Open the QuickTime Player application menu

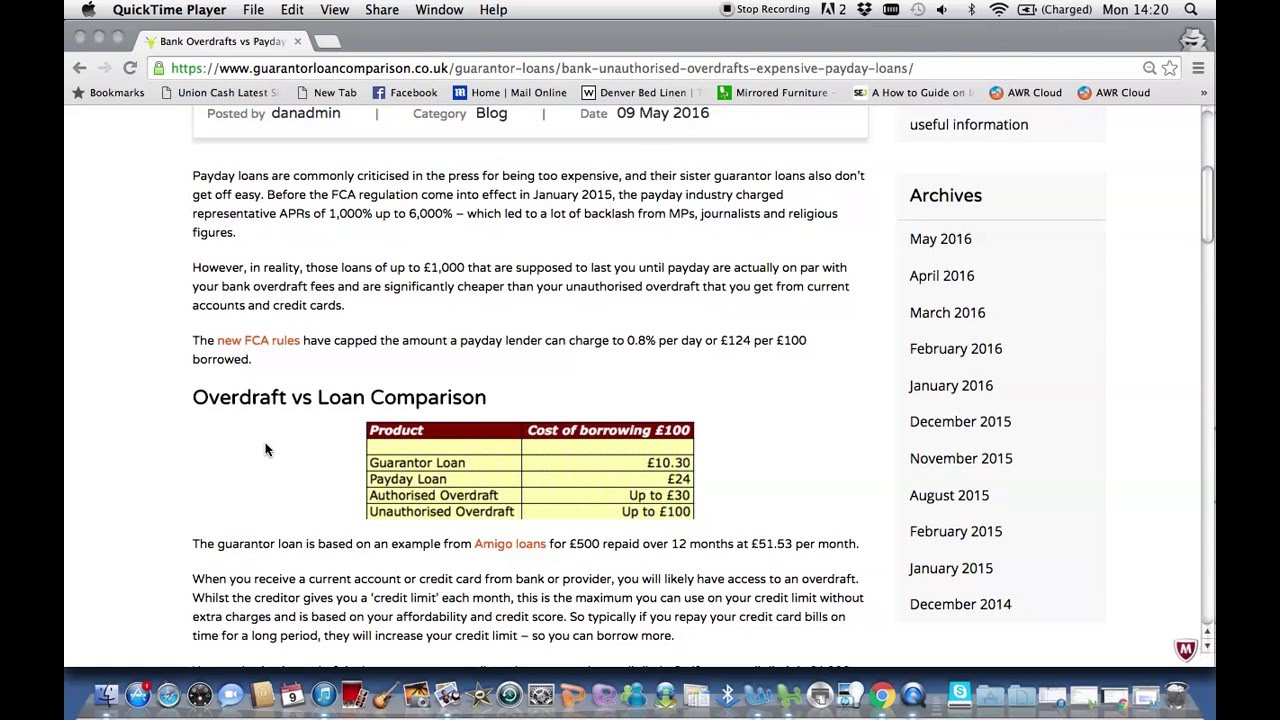[x=169, y=9]
